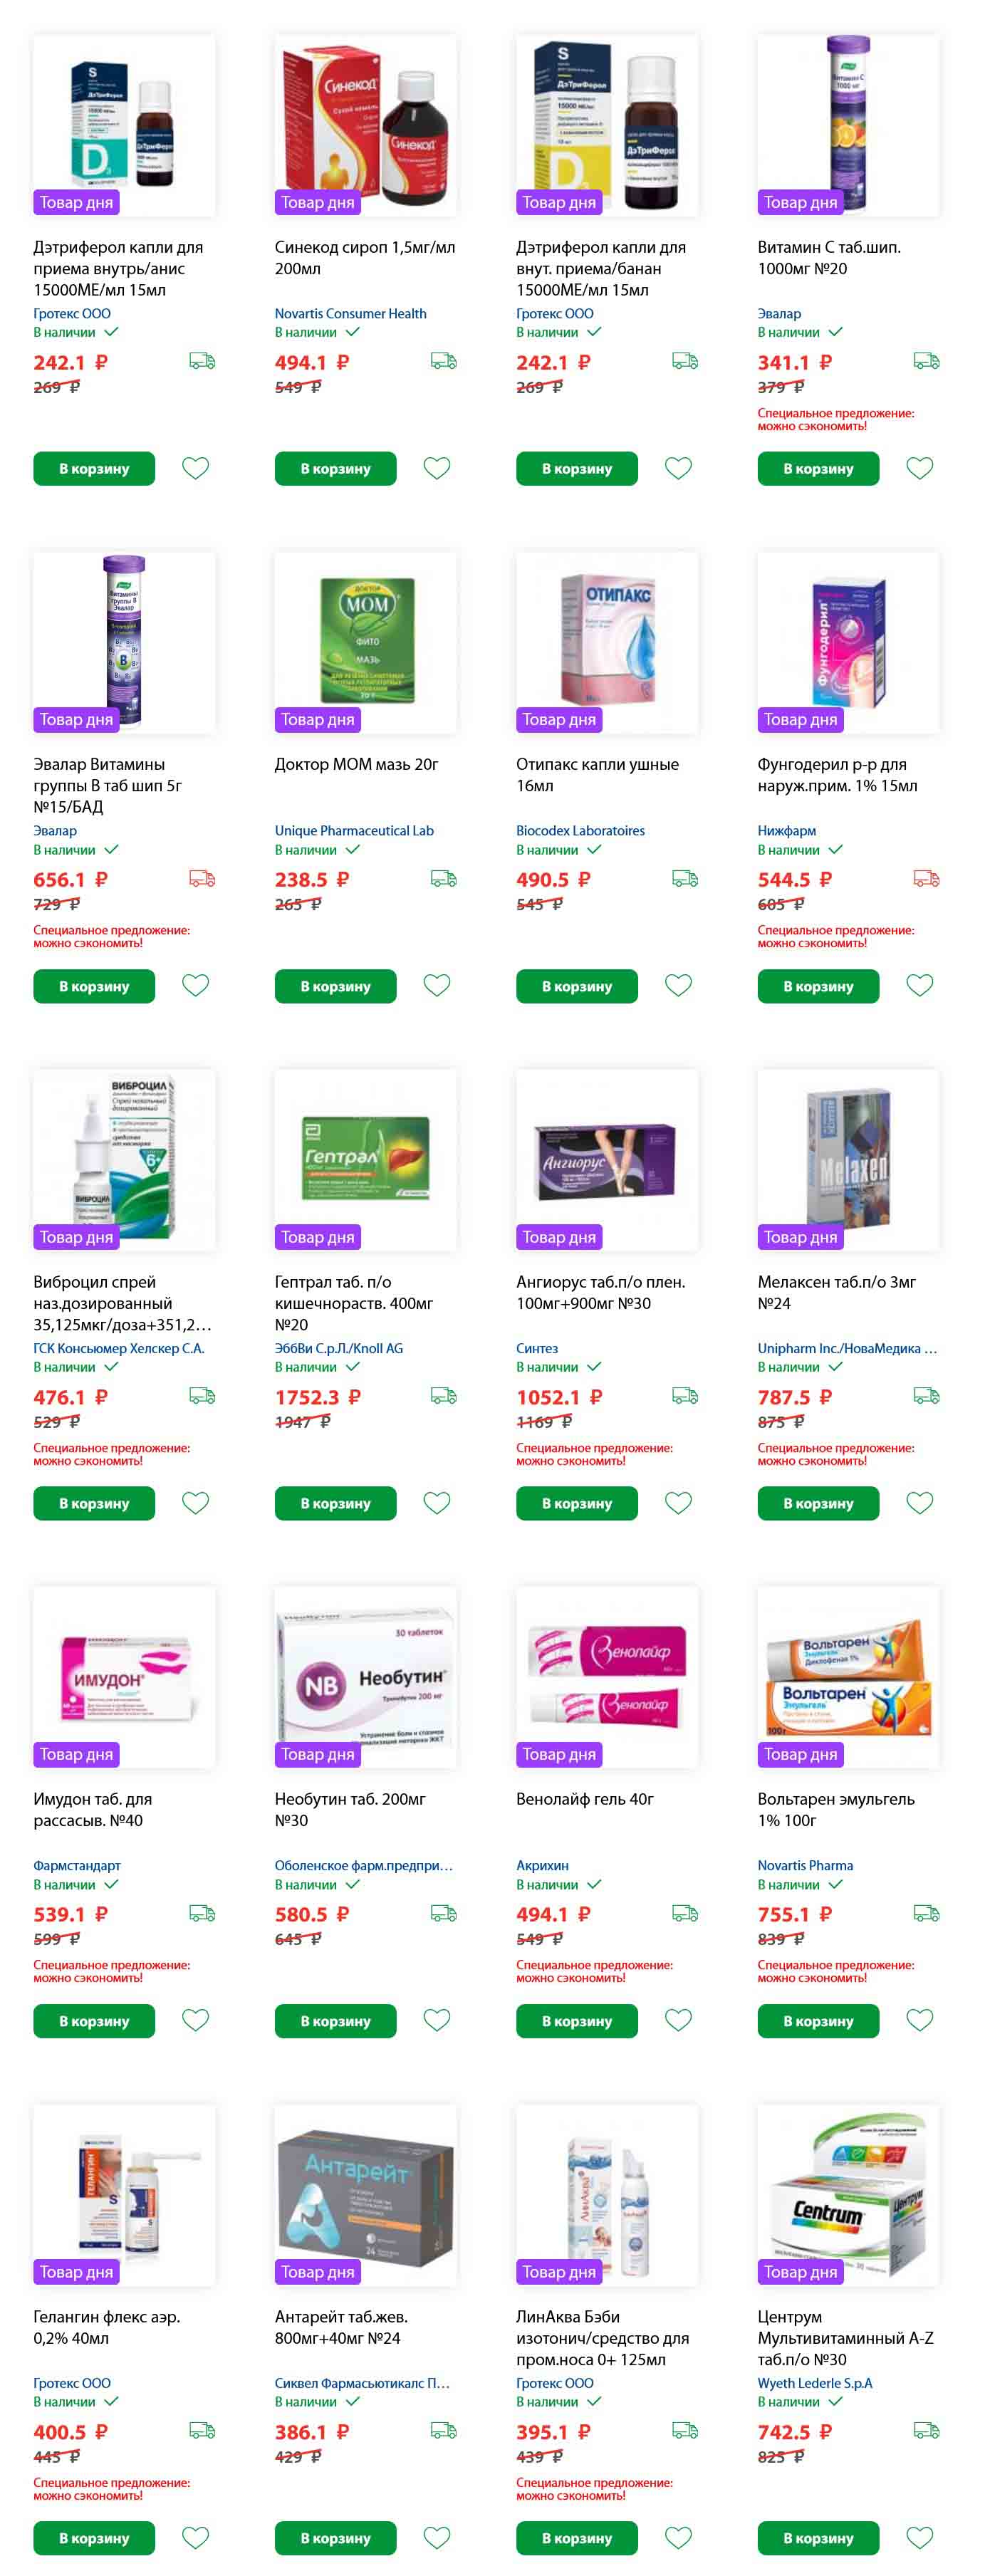Add Дэтриферол анис drops to cart
The image size is (990, 2576).
(x=94, y=468)
